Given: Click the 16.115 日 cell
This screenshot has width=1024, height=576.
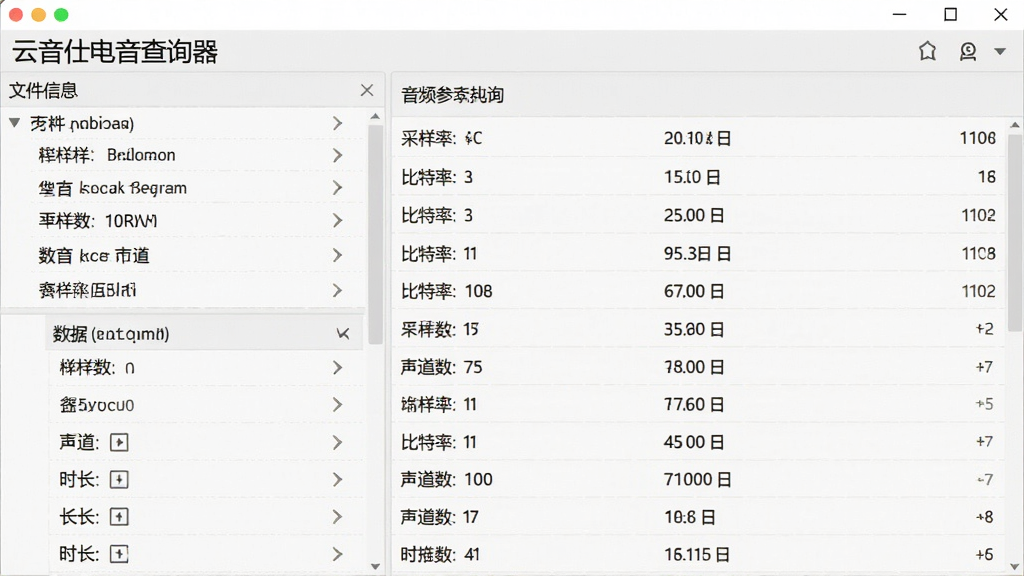Looking at the screenshot, I should pyautogui.click(x=697, y=555).
